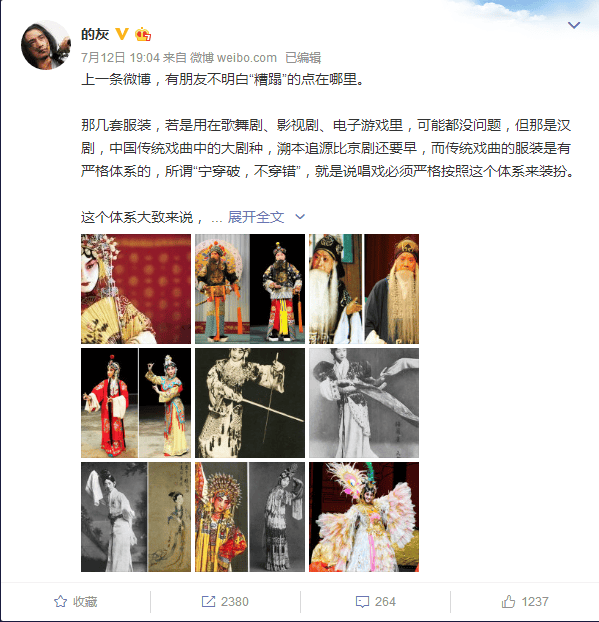Open comments via speech bubble icon 264
Image resolution: width=599 pixels, height=622 pixels.
[x=362, y=602]
